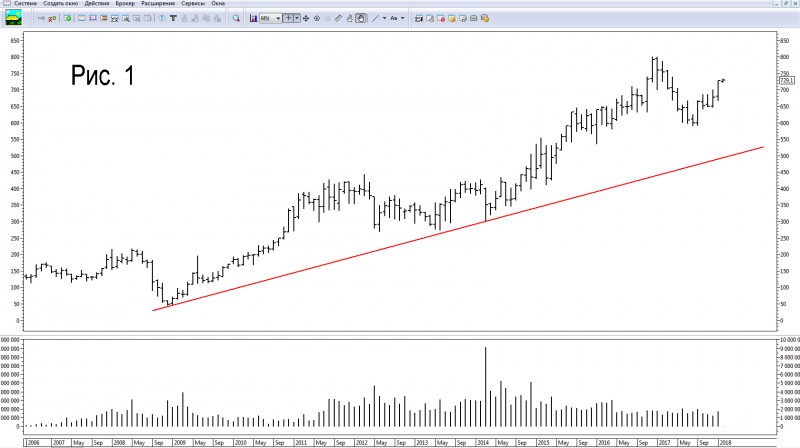800x448 pixels.
Task: Click the envelope mail icon
Action: [x=473, y=18]
